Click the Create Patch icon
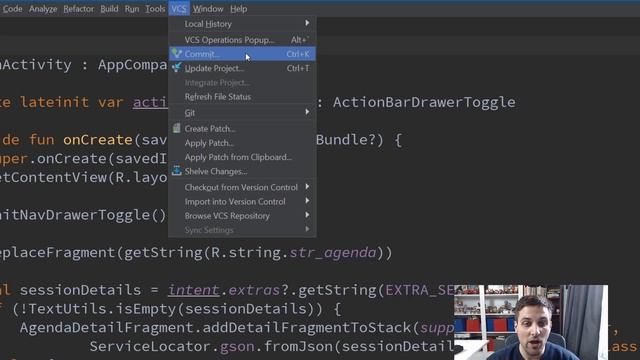 pyautogui.click(x=176, y=128)
